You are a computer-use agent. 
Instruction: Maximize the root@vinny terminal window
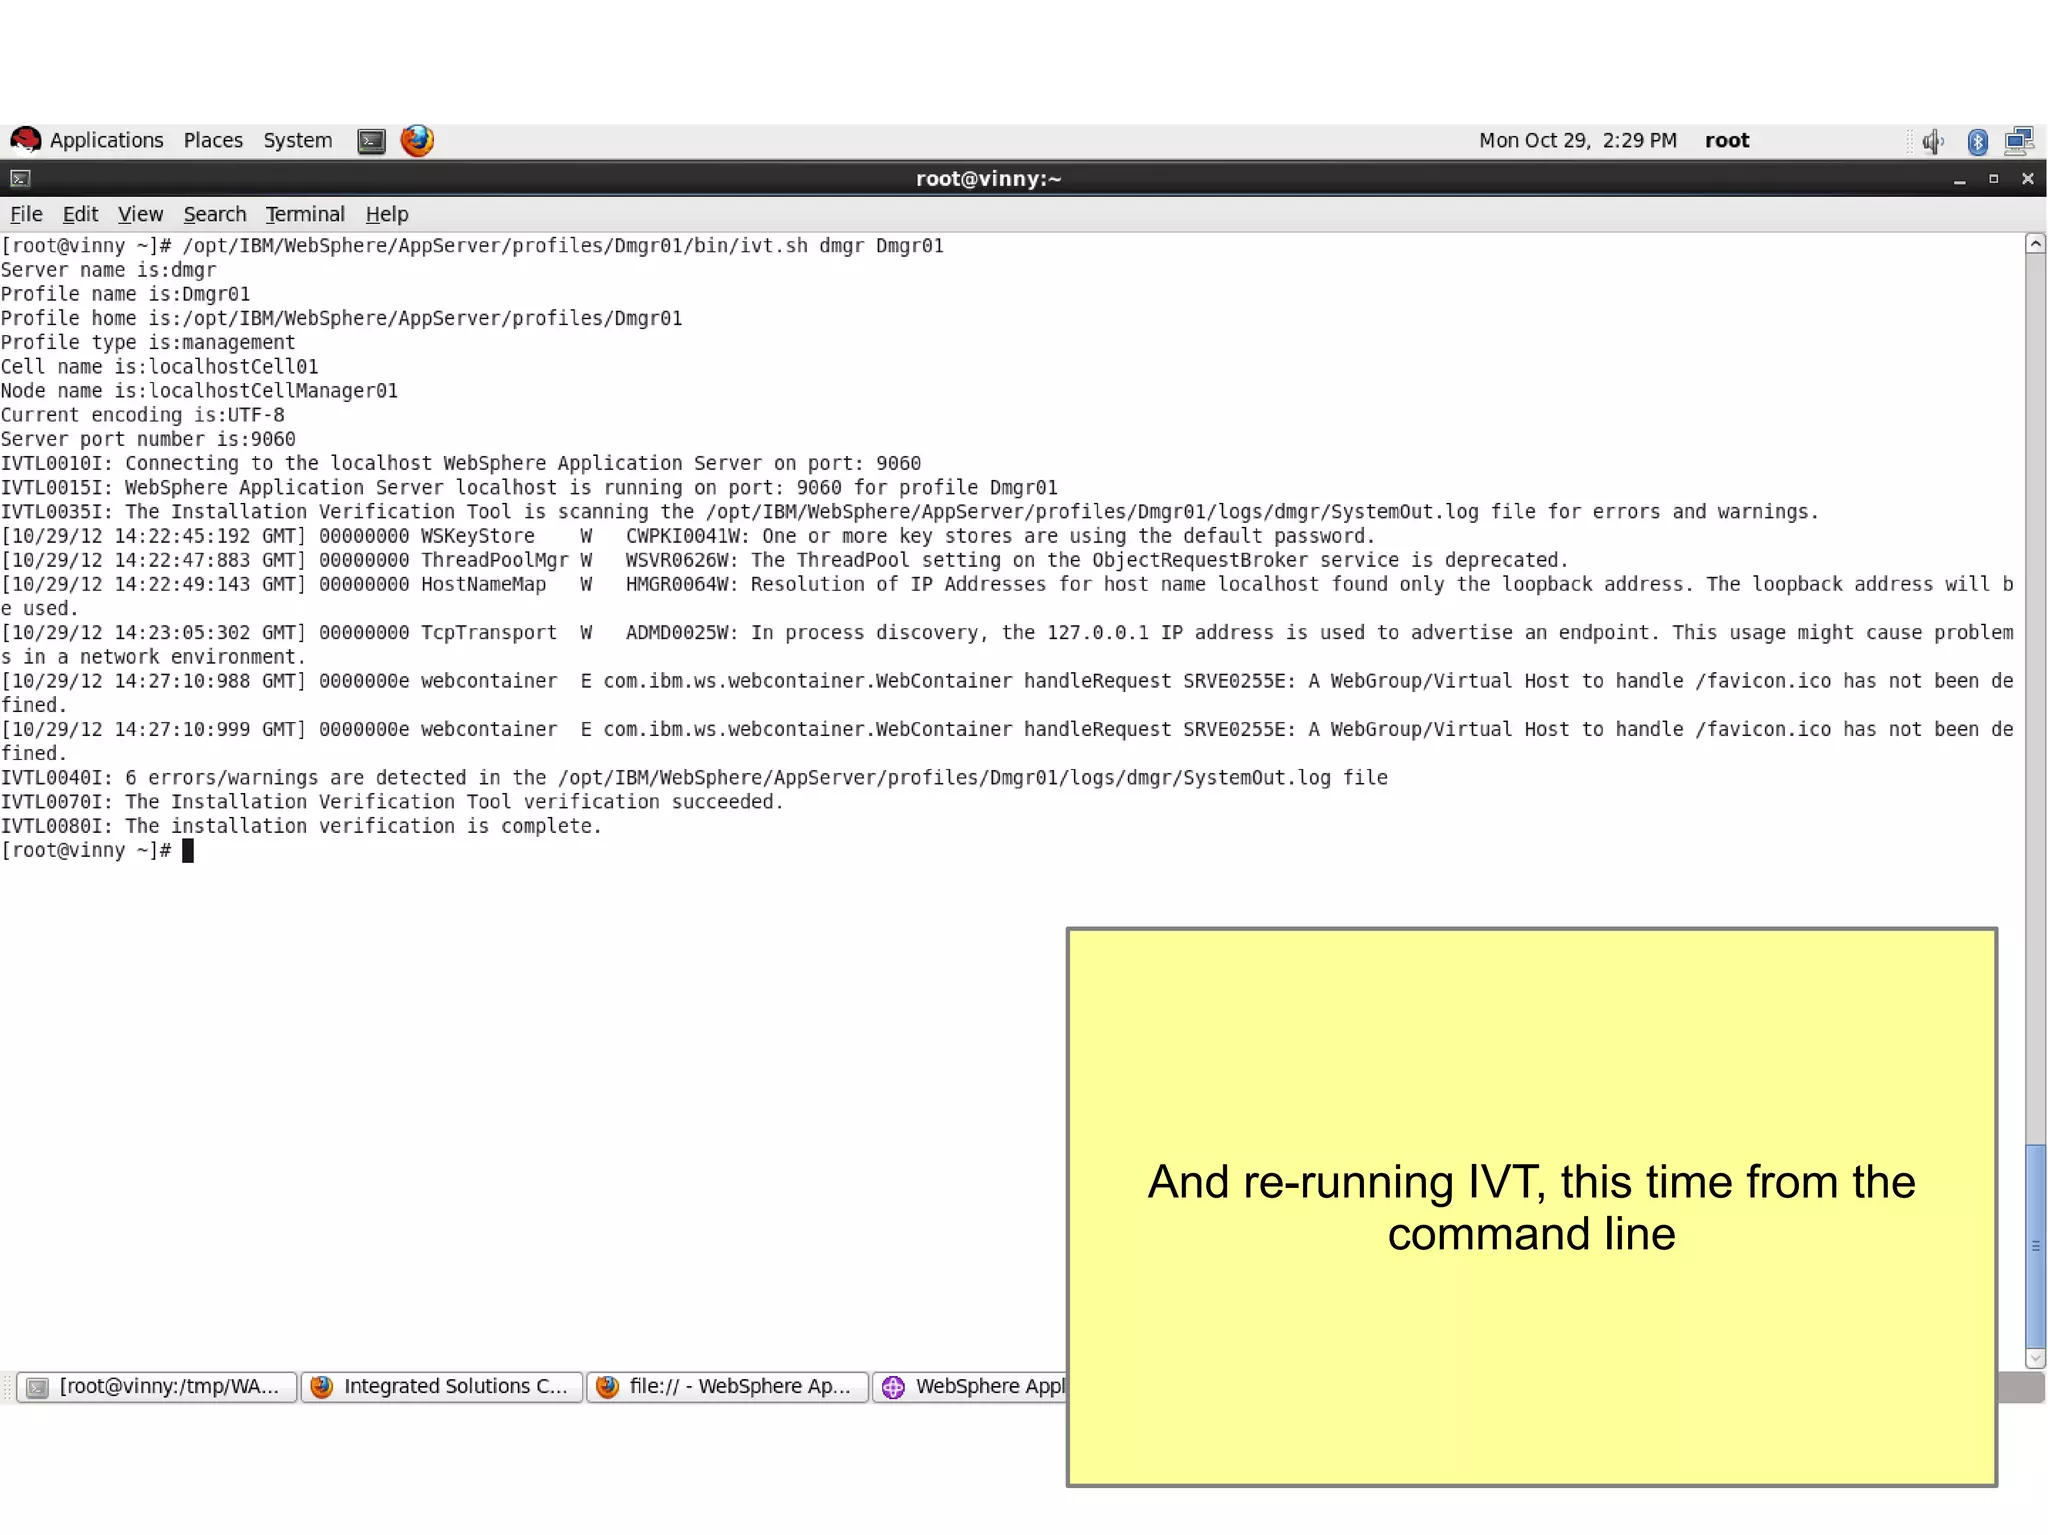pyautogui.click(x=1993, y=179)
